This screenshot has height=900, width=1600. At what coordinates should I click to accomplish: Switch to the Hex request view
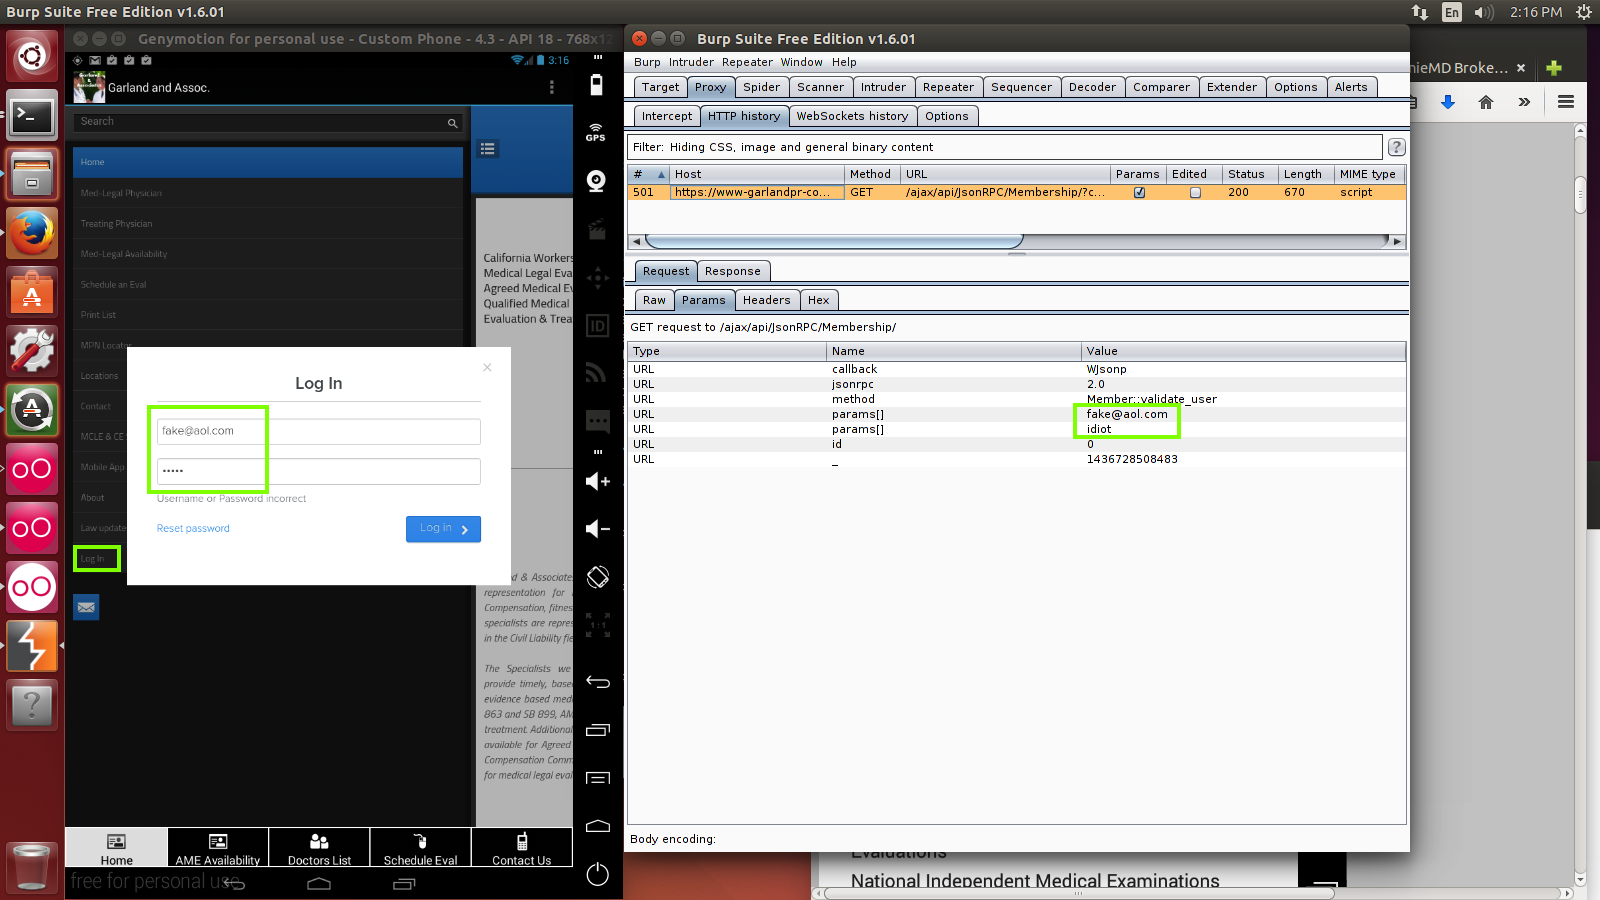[x=819, y=300]
